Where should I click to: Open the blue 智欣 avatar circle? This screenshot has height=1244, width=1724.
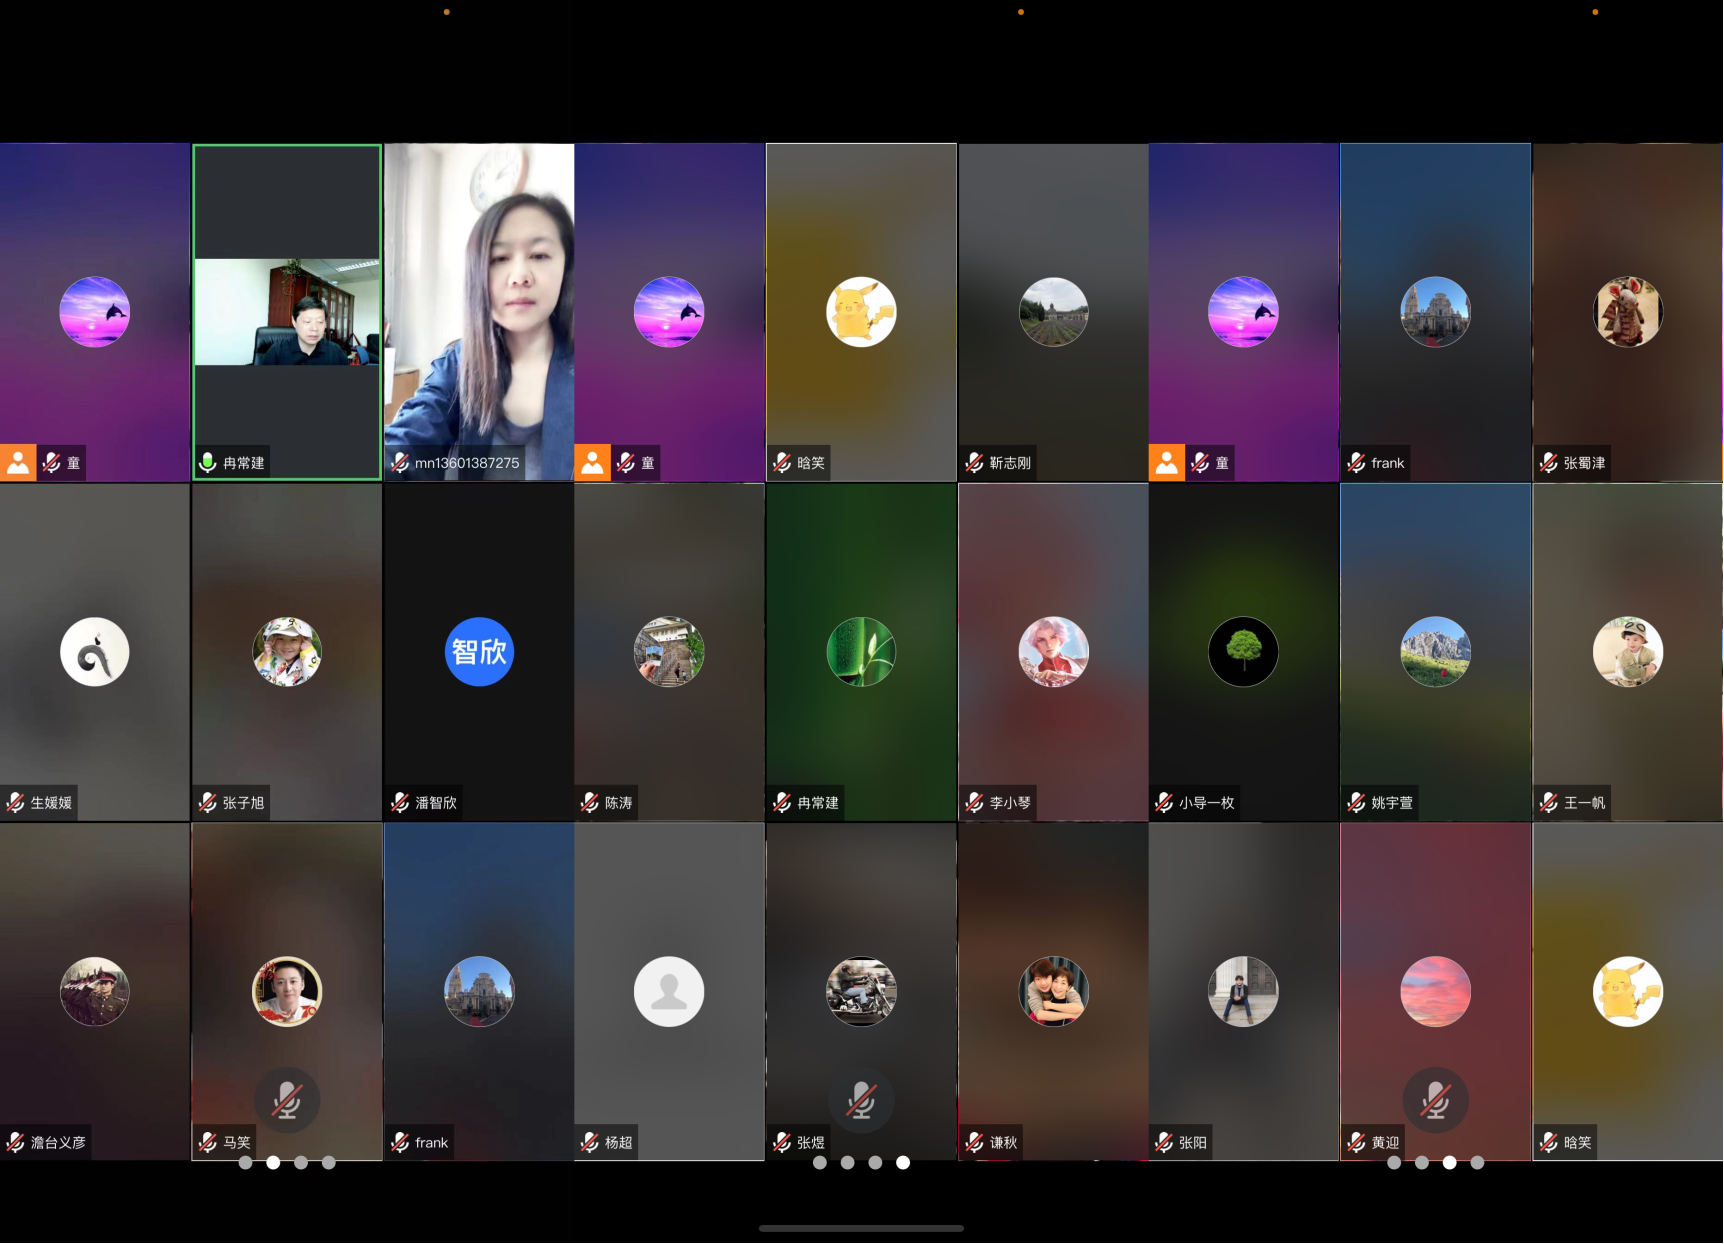[479, 652]
